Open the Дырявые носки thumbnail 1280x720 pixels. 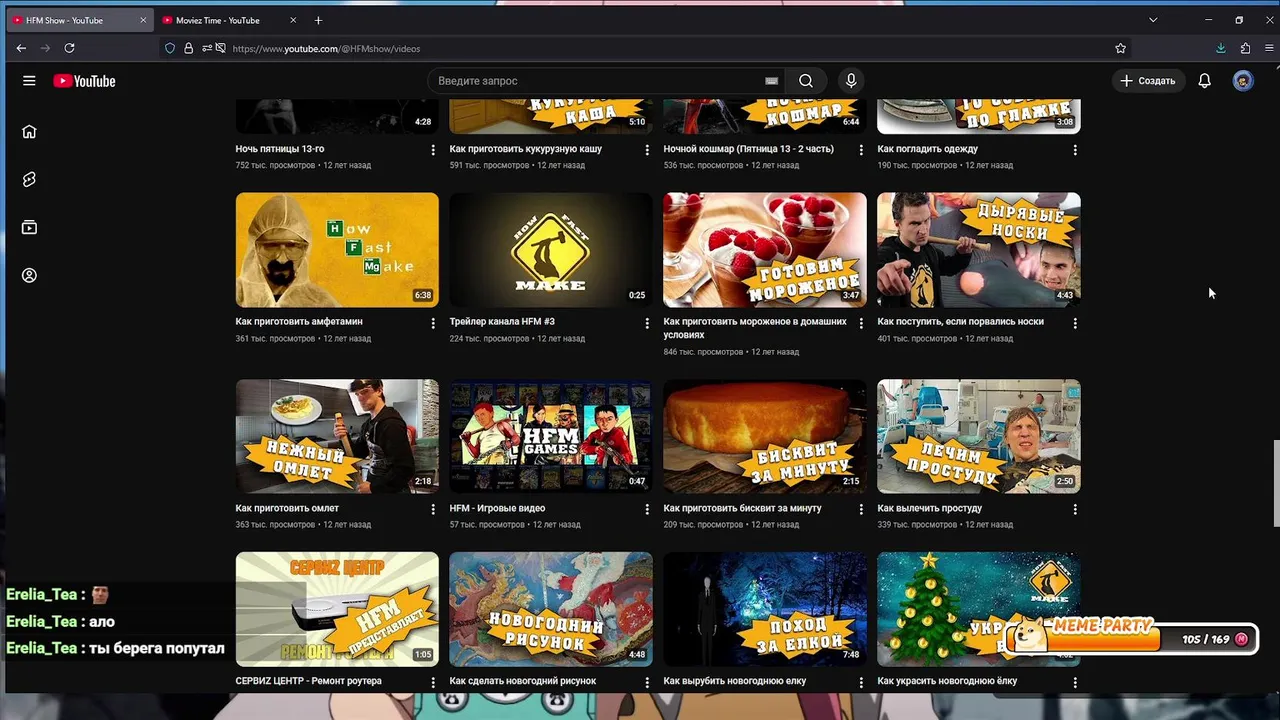(979, 250)
